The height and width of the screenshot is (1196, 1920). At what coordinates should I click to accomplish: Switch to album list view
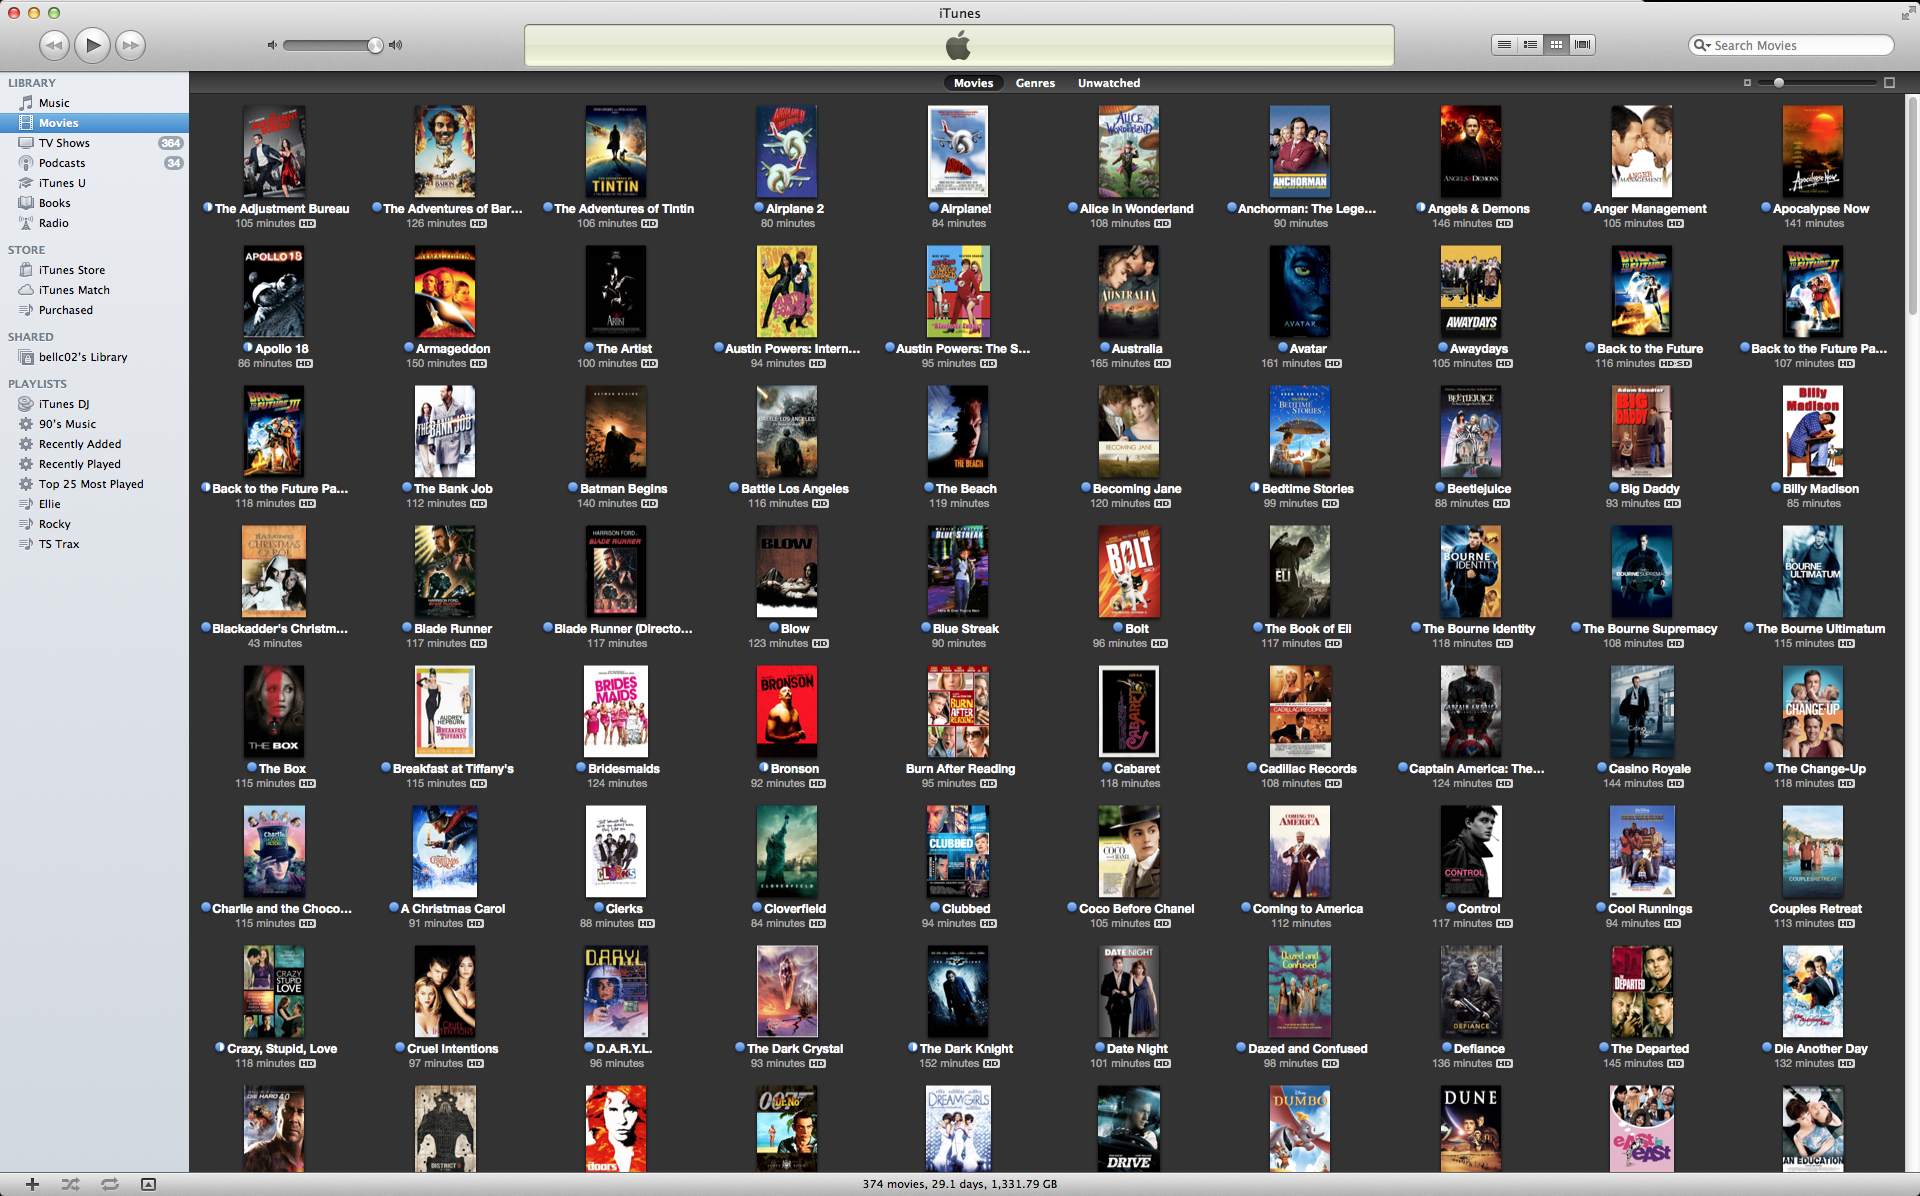pyautogui.click(x=1530, y=45)
